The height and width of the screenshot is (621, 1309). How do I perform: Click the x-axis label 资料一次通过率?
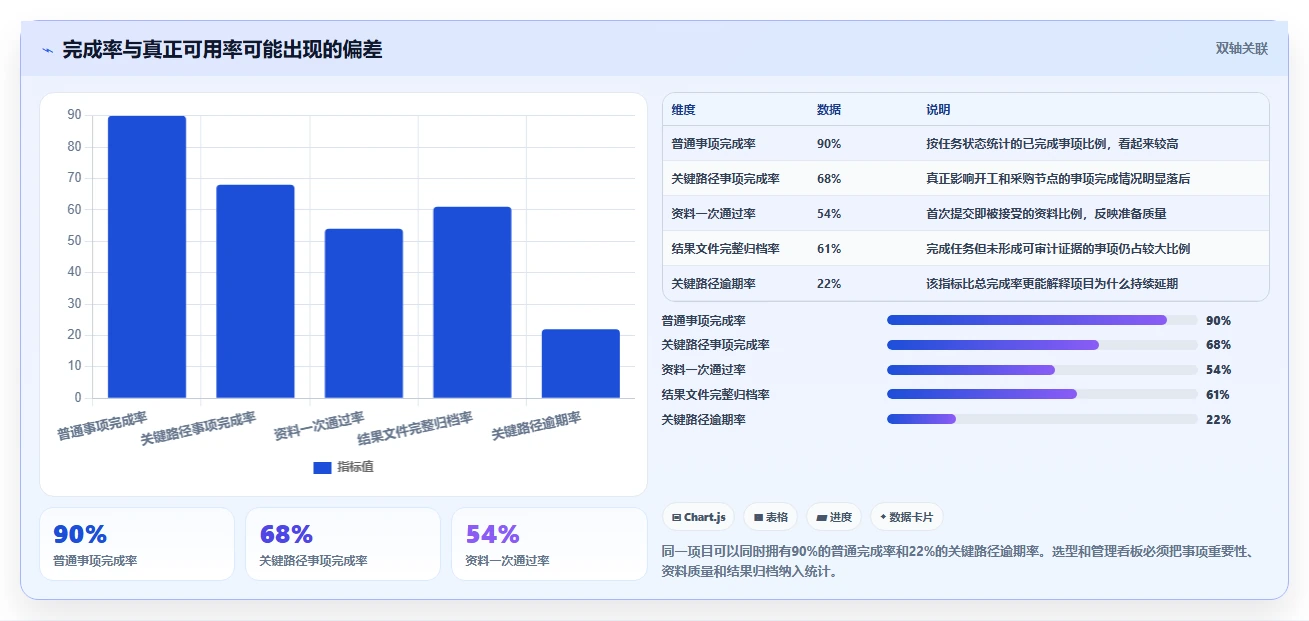click(x=320, y=426)
